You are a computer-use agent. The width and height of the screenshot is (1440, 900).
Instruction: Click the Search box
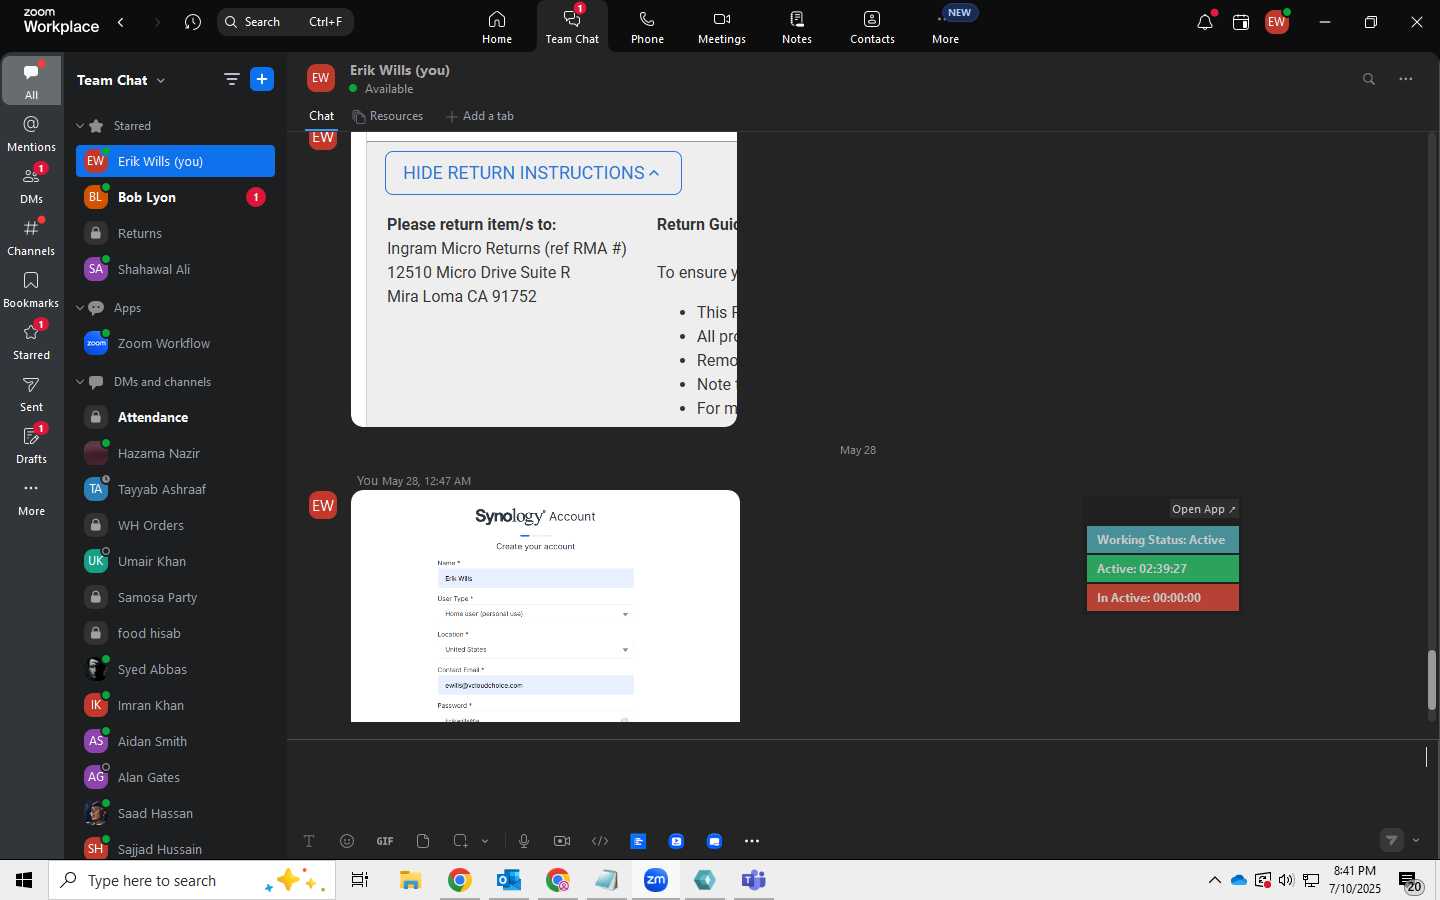tap(285, 22)
